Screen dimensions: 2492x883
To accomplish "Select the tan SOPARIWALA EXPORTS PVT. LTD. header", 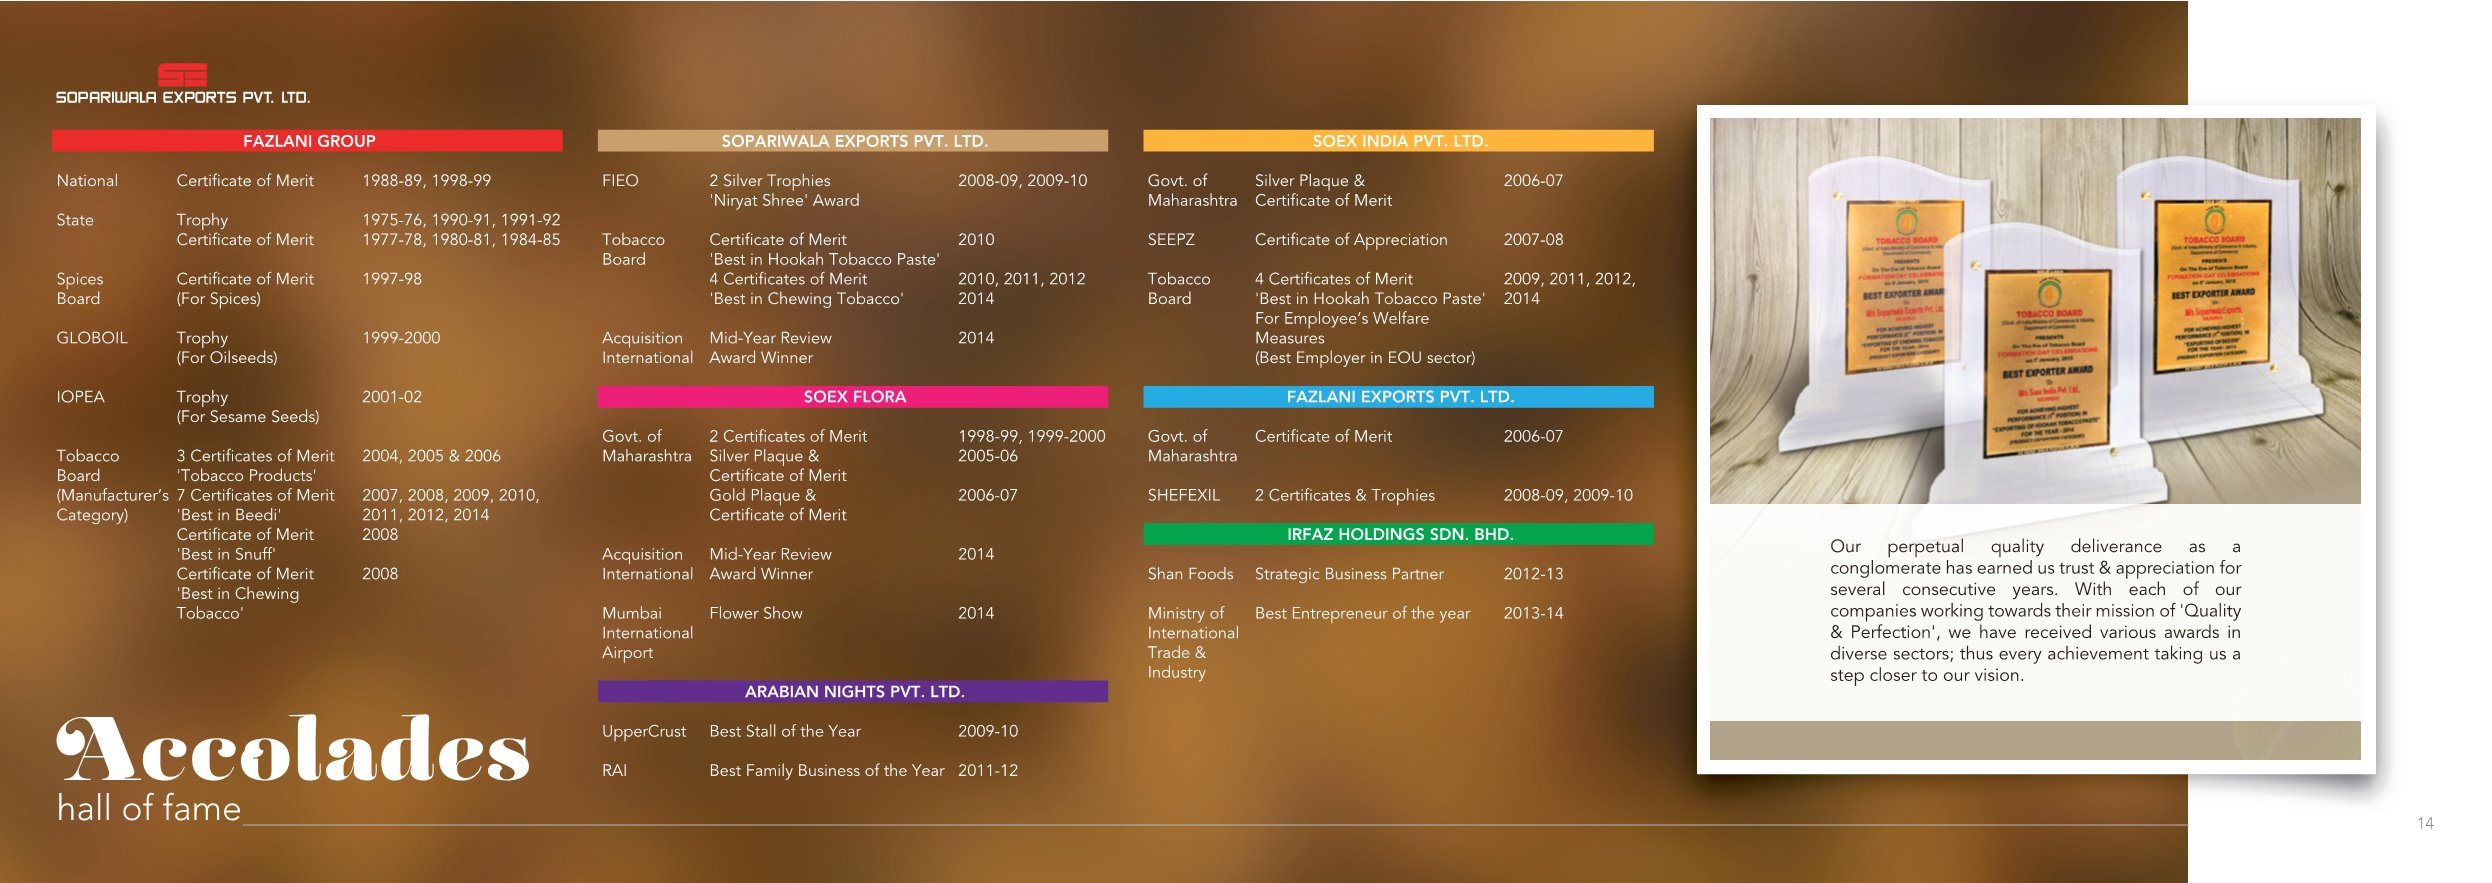I will (x=853, y=141).
